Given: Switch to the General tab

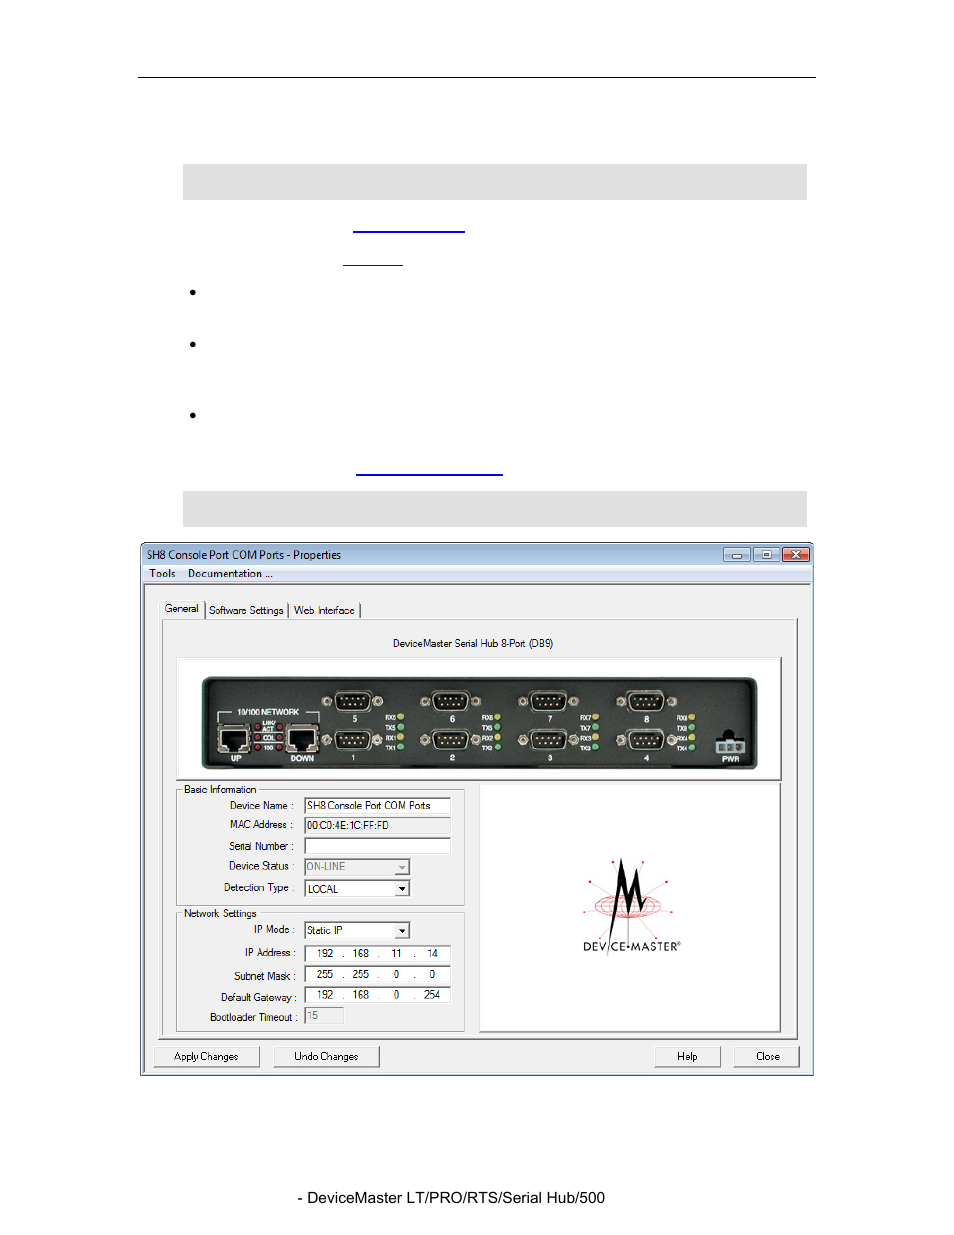Looking at the screenshot, I should (182, 609).
